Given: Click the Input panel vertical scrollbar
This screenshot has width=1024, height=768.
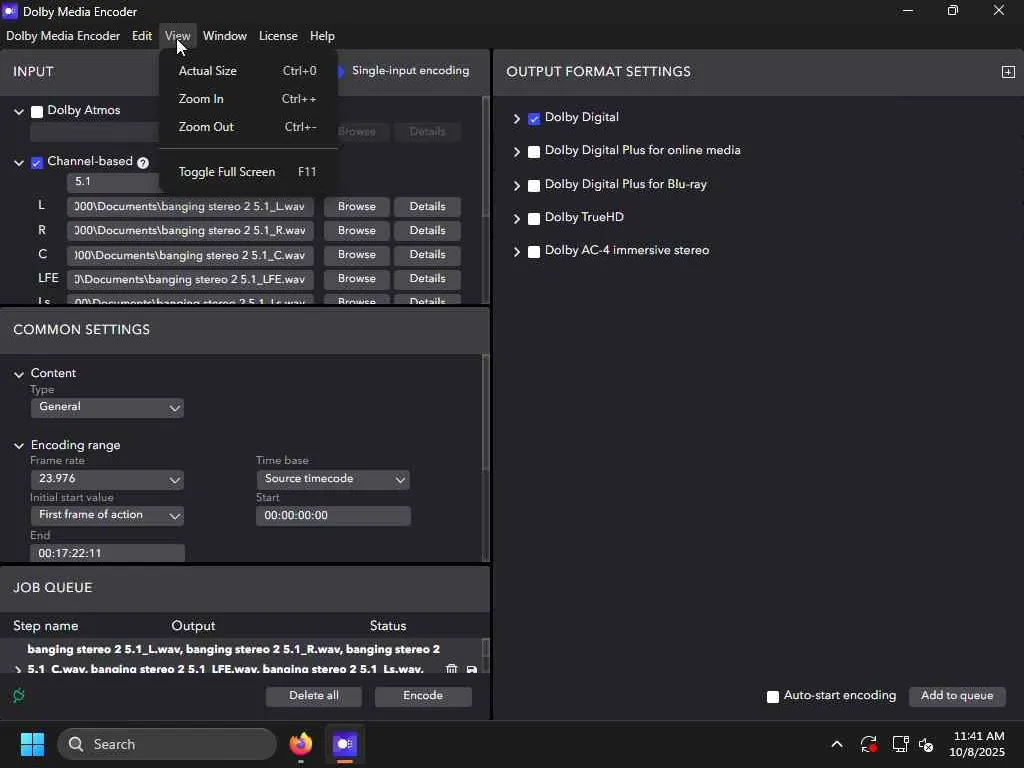Looking at the screenshot, I should point(485,157).
